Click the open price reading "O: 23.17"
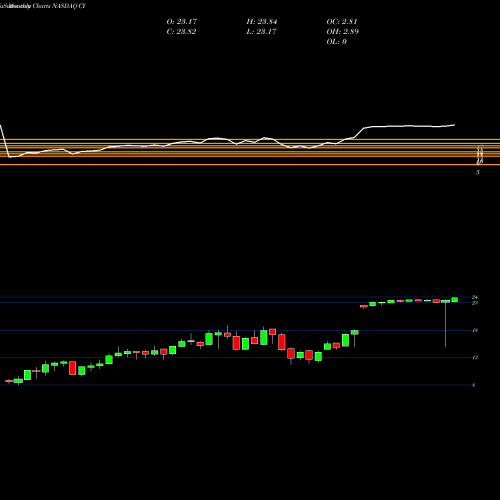Screen dimensions: 500x500 tap(182, 22)
